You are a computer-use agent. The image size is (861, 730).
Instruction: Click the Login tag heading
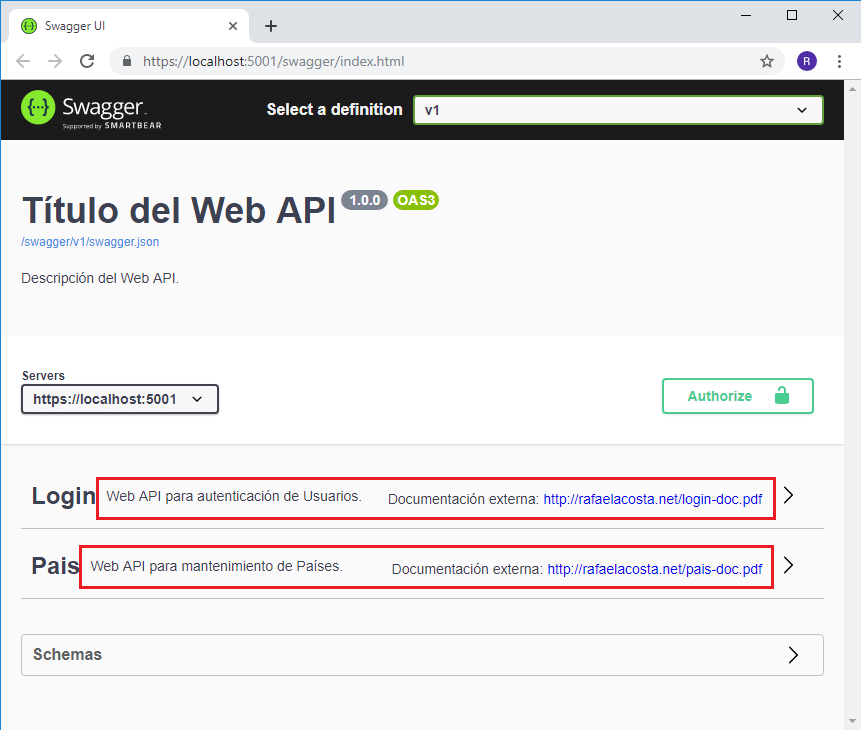64,496
